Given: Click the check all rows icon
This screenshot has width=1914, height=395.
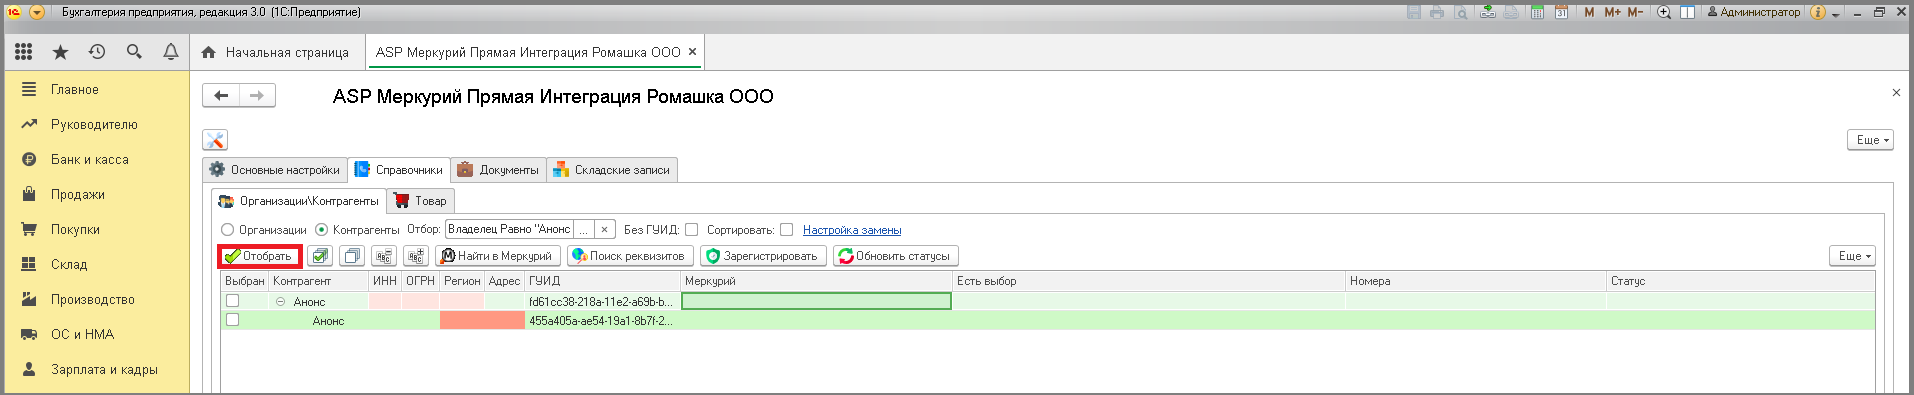Looking at the screenshot, I should [x=320, y=256].
